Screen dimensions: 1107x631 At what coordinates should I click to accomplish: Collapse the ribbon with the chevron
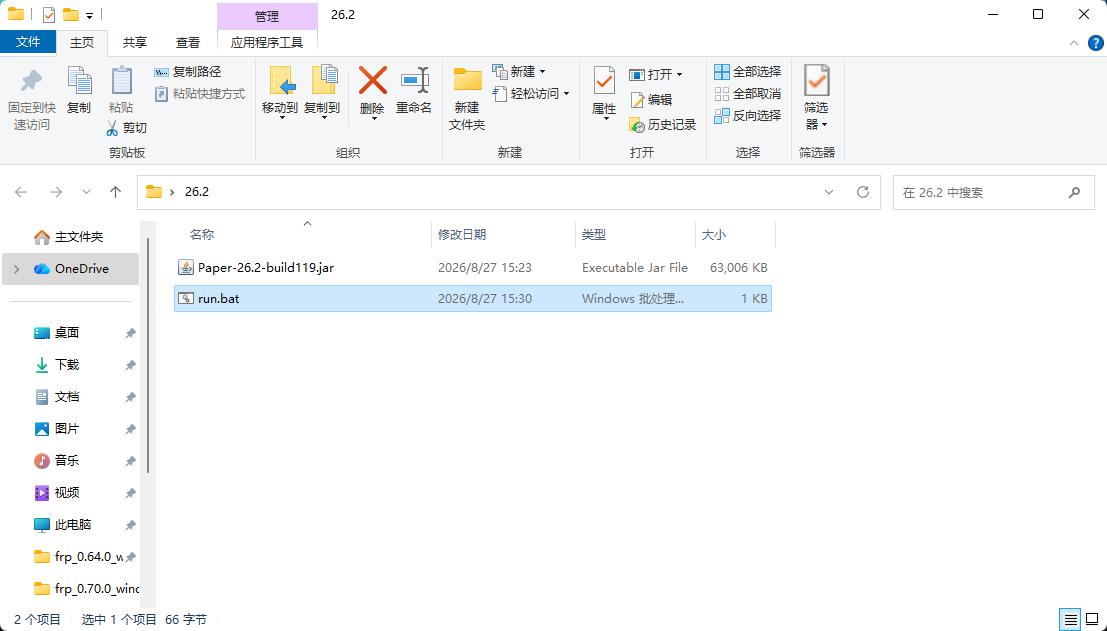pyautogui.click(x=1074, y=43)
